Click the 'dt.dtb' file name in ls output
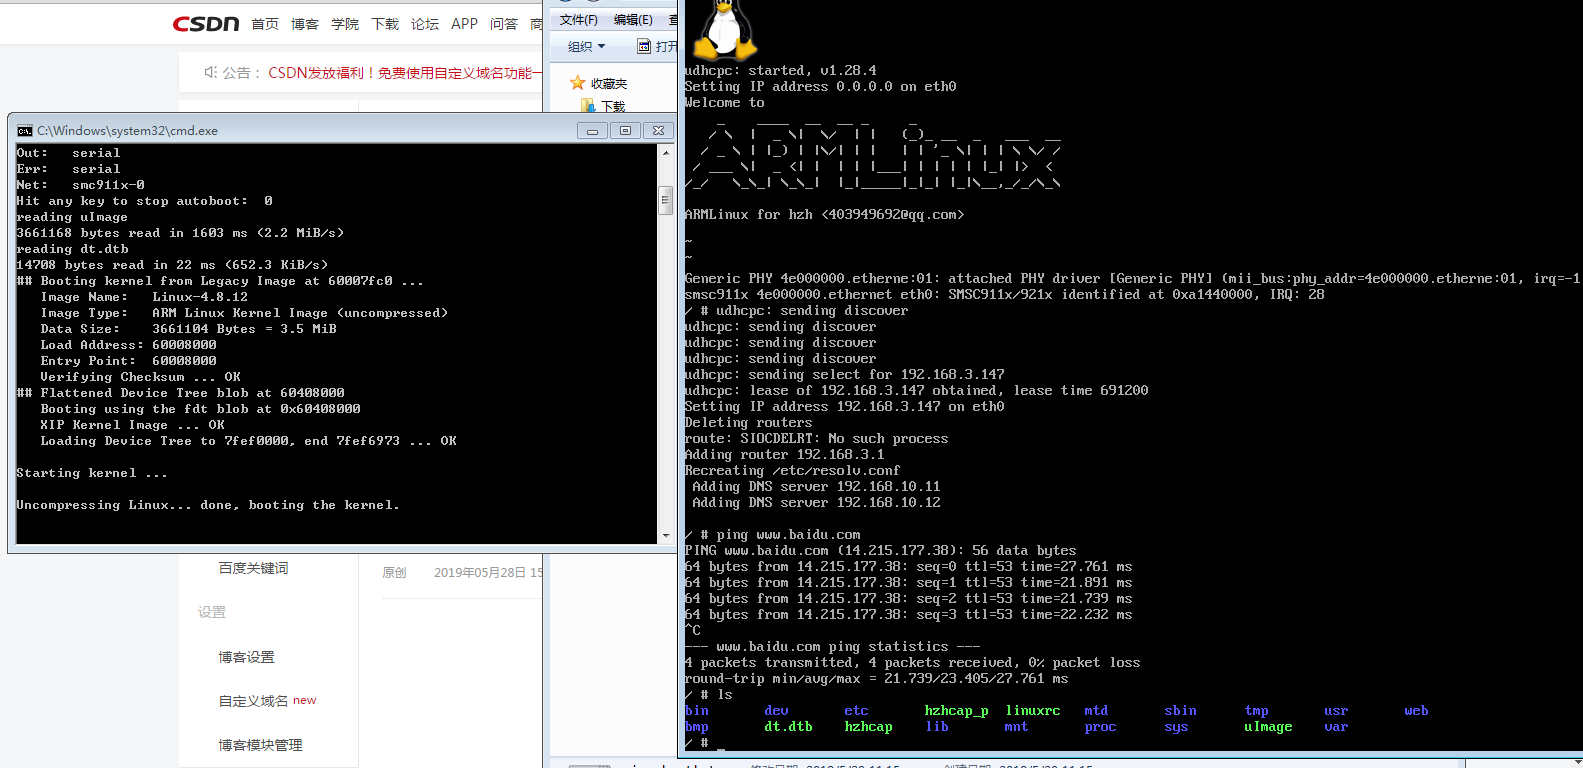The width and height of the screenshot is (1583, 768). [788, 727]
